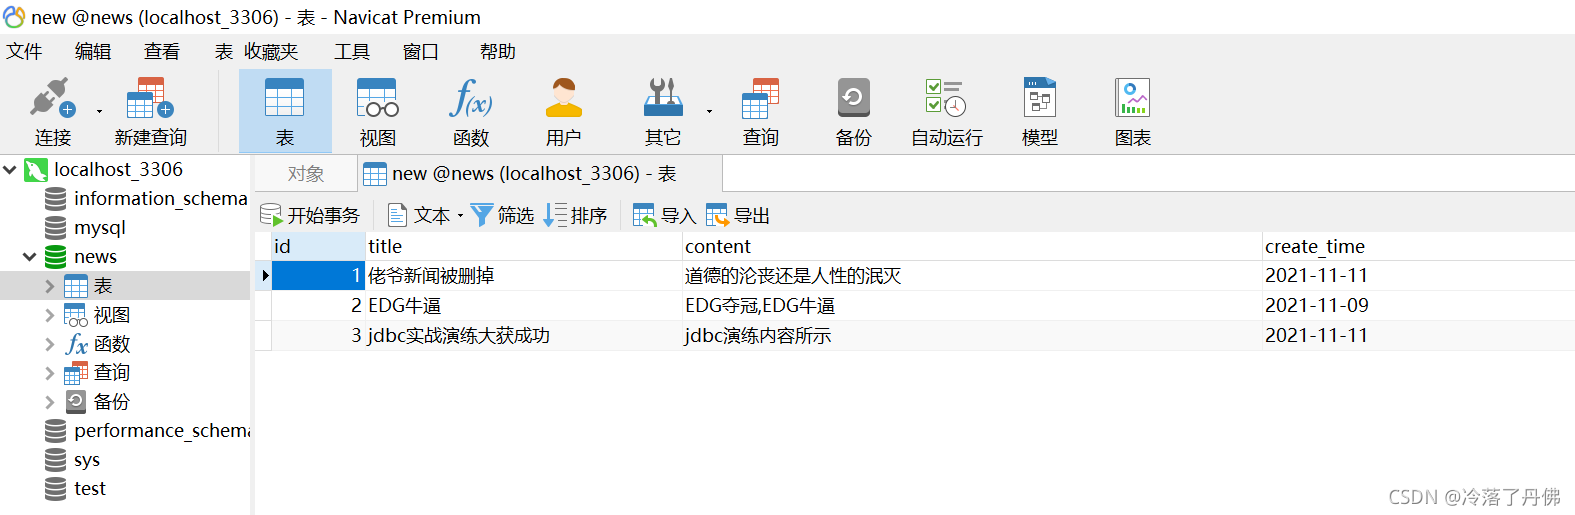
Task: Select the Table (表) toolbar button
Action: pos(285,112)
